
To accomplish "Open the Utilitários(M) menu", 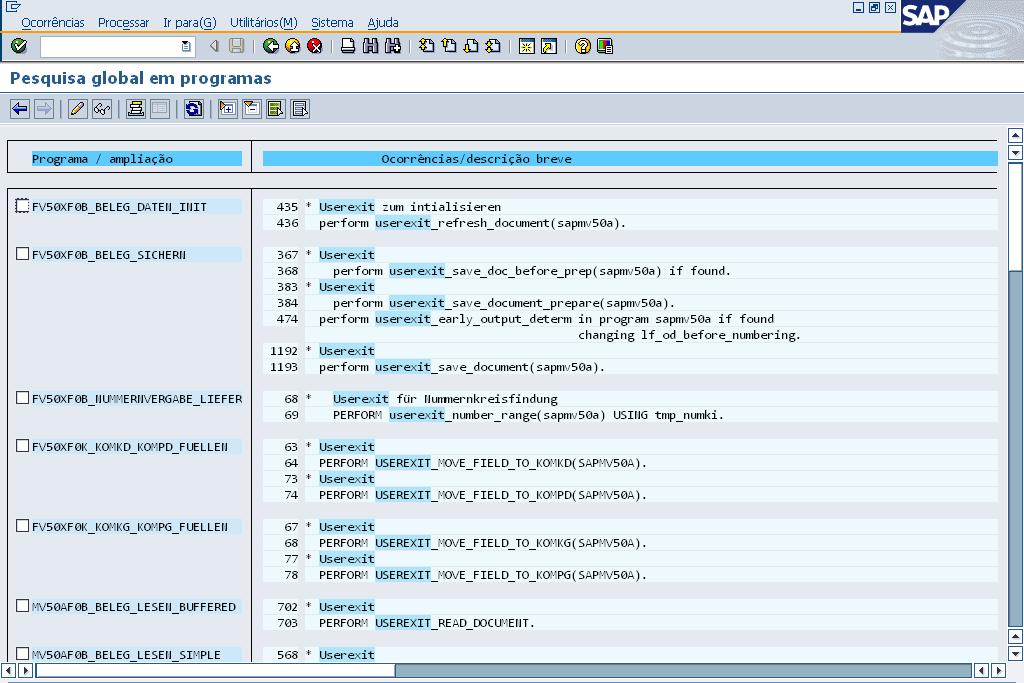I will 263,22.
